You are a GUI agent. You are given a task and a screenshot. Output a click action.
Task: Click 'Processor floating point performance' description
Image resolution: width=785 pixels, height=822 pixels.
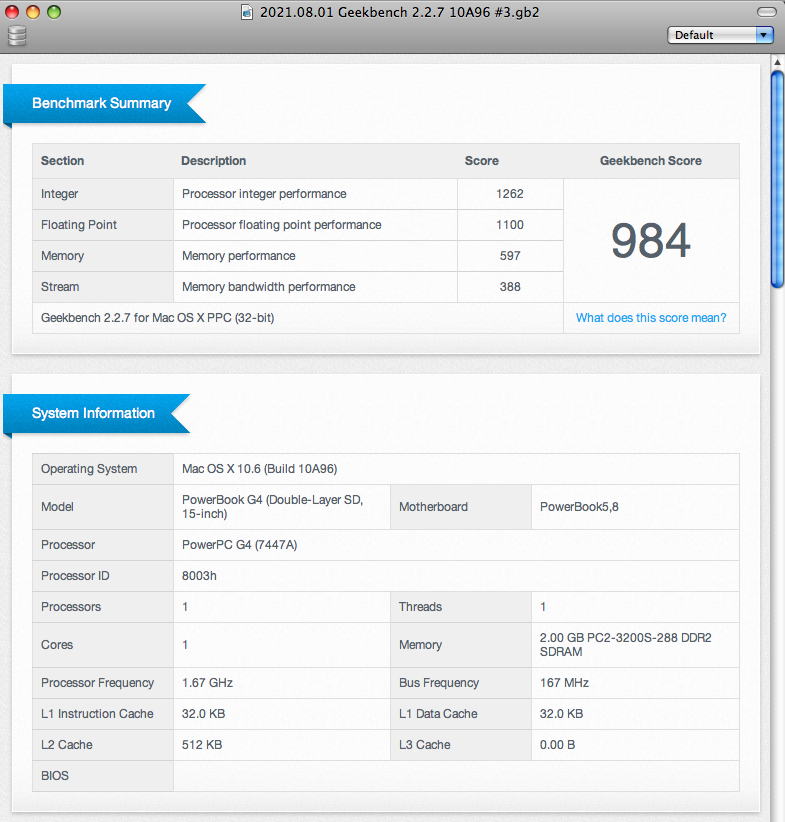282,224
